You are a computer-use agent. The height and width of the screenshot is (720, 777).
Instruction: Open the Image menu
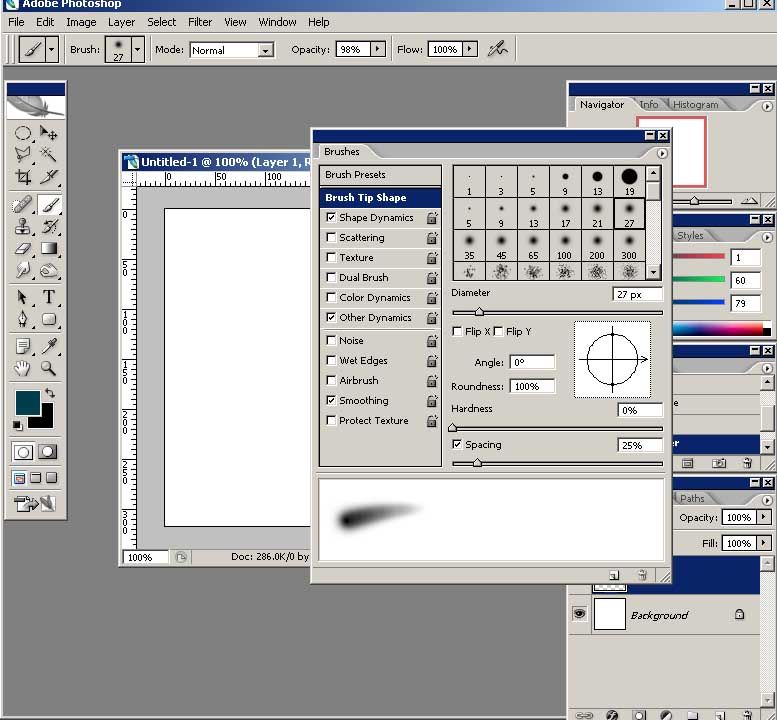point(81,22)
